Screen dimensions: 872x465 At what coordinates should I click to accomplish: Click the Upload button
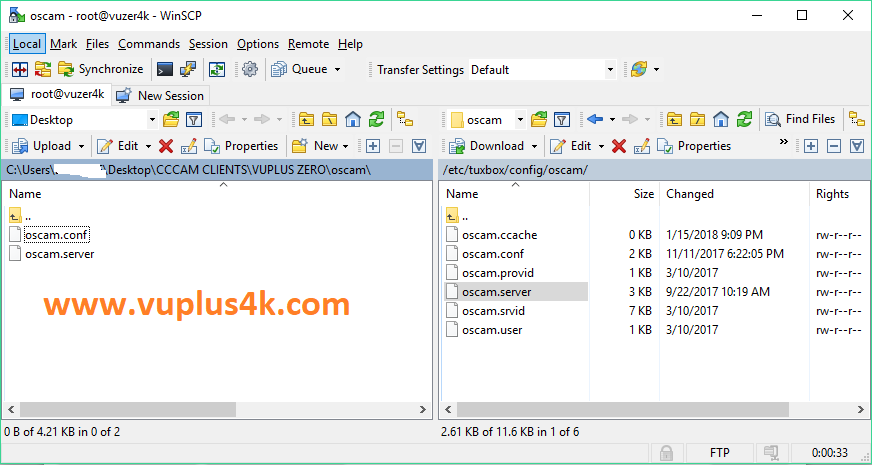[x=42, y=146]
